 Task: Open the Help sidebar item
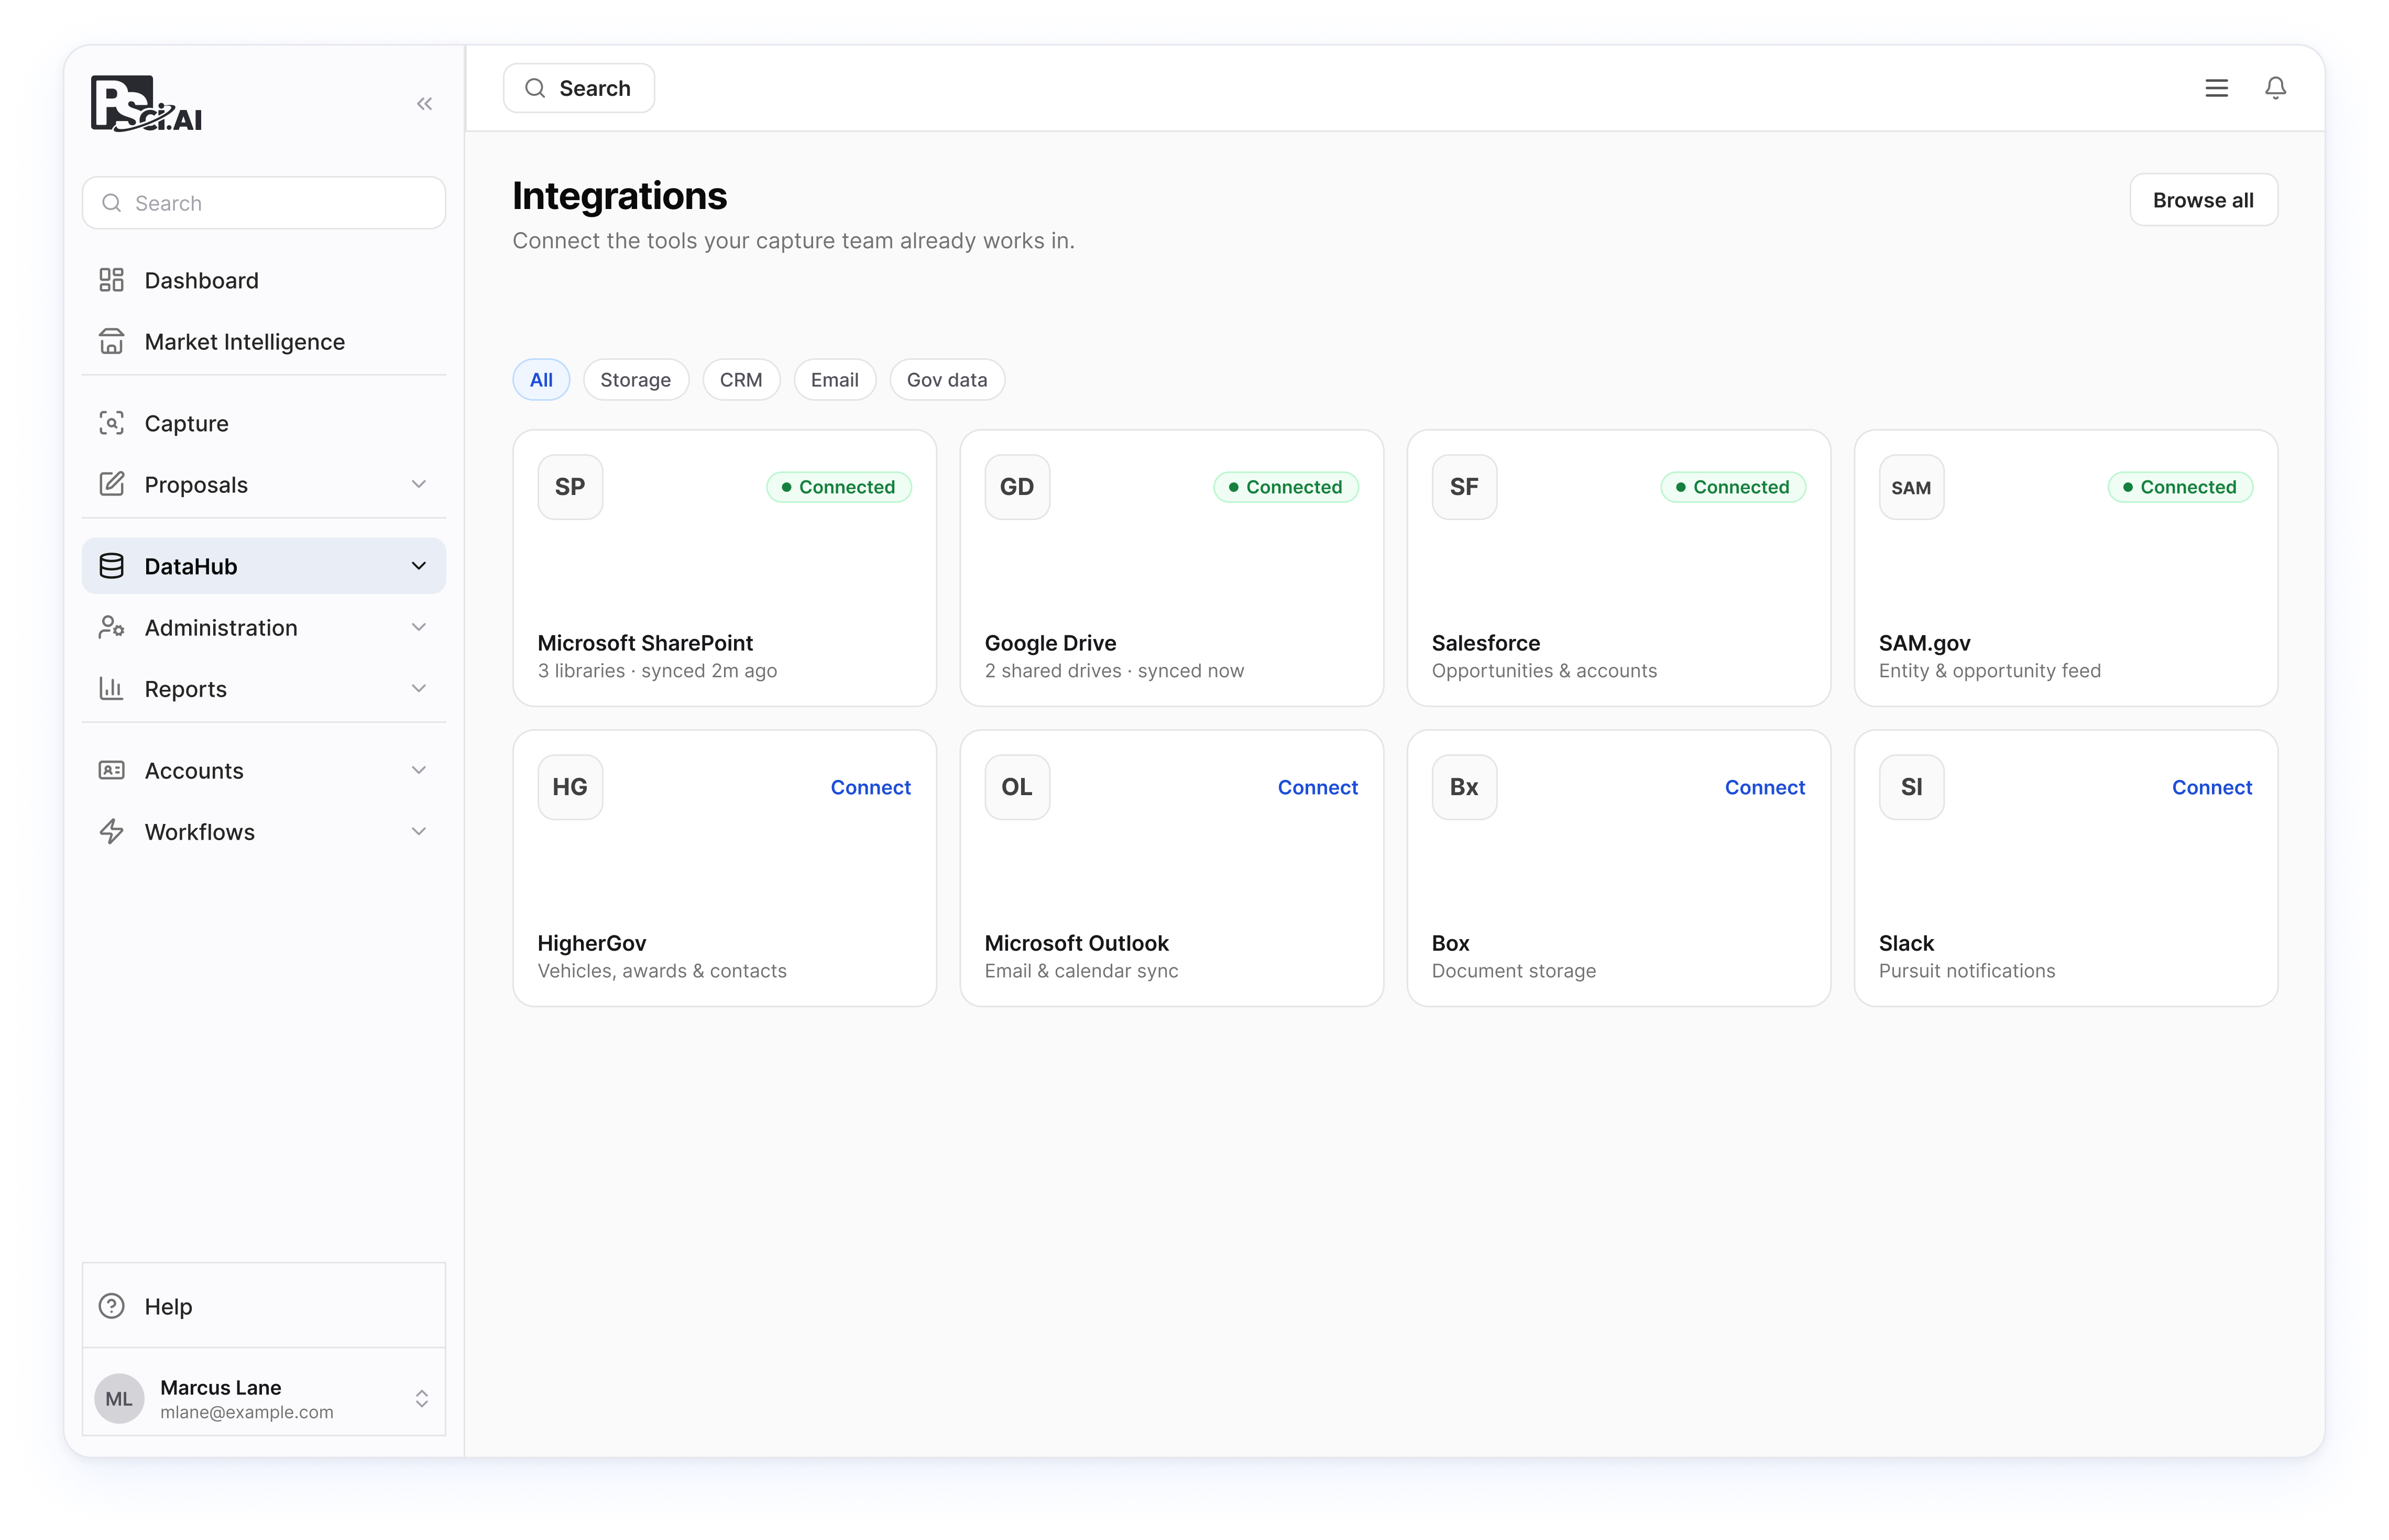[x=264, y=1306]
